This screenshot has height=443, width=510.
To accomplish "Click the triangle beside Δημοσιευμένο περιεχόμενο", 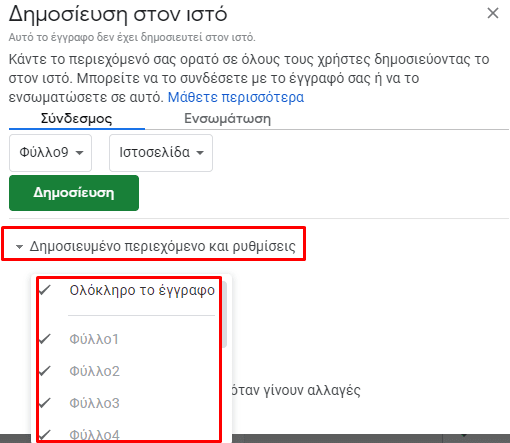I will pos(19,247).
